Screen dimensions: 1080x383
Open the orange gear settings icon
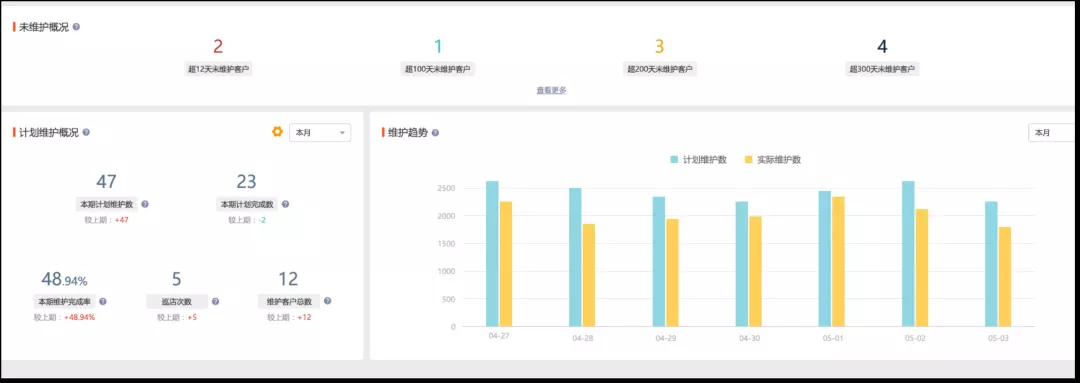tap(278, 132)
